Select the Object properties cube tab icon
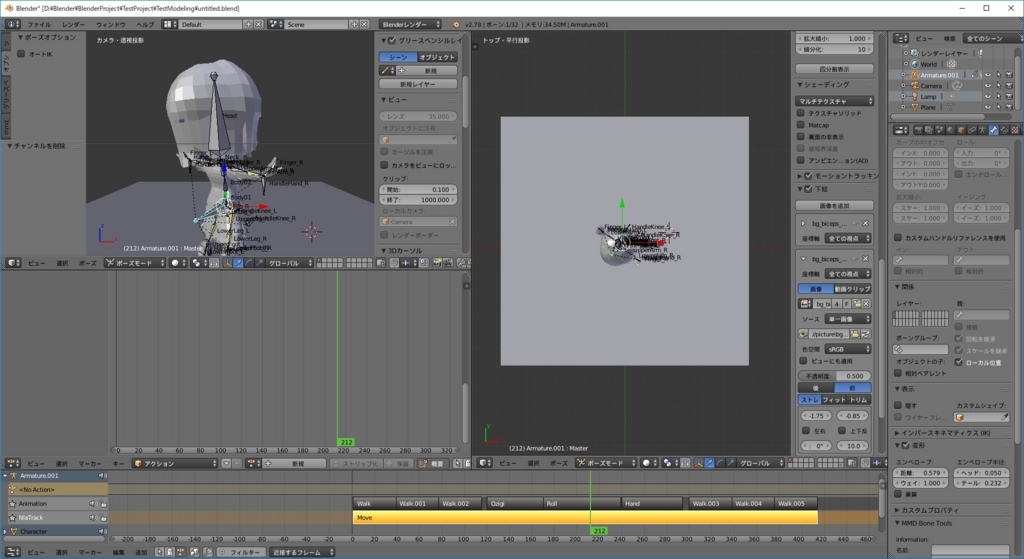 click(961, 130)
